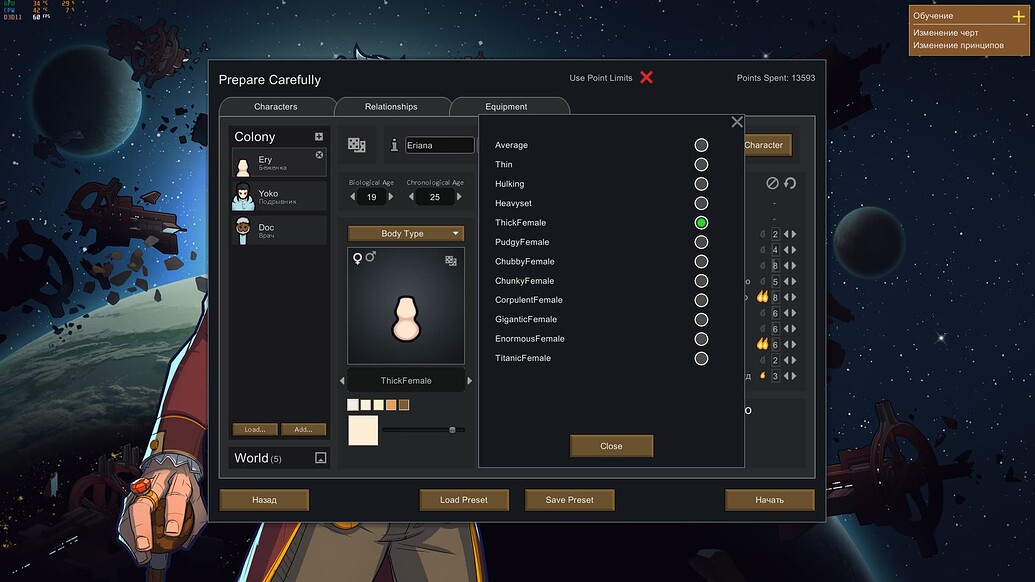This screenshot has width=1035, height=582.
Task: Click the Eriana name input field
Action: click(439, 145)
